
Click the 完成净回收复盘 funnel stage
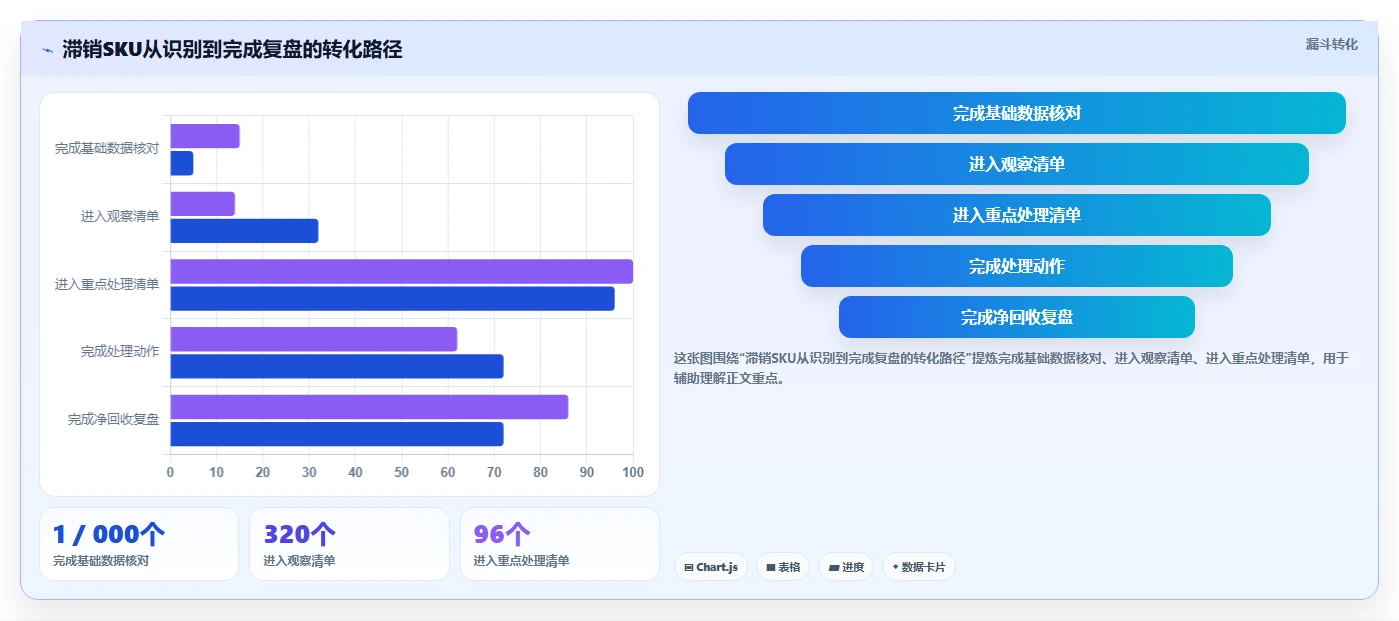1017,317
